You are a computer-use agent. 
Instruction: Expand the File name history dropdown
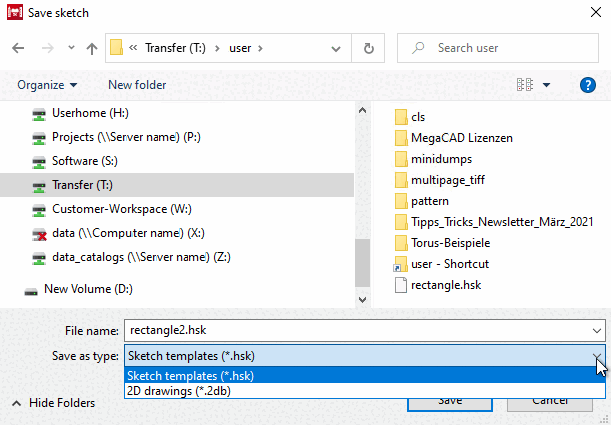(597, 331)
